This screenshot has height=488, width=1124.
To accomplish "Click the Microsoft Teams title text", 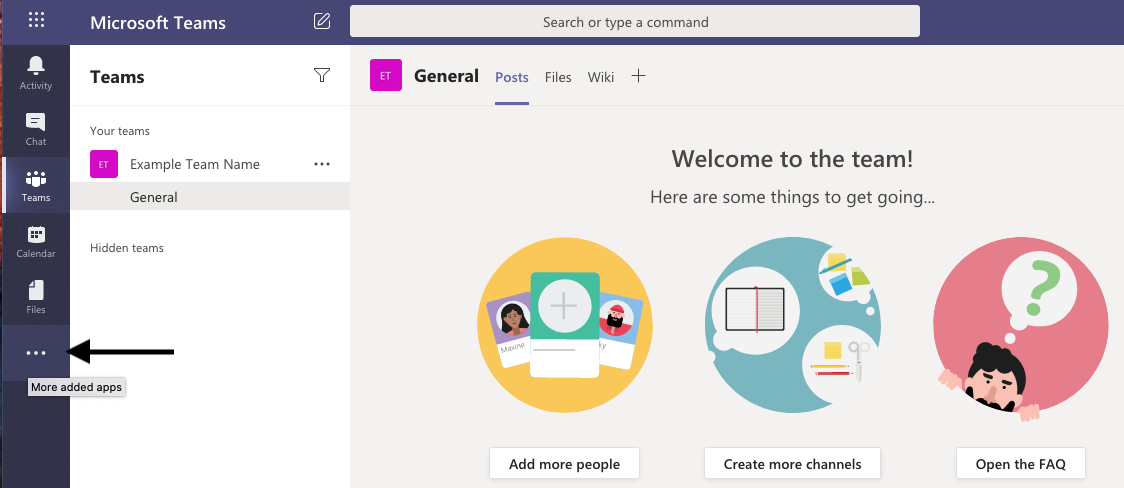I will (158, 22).
